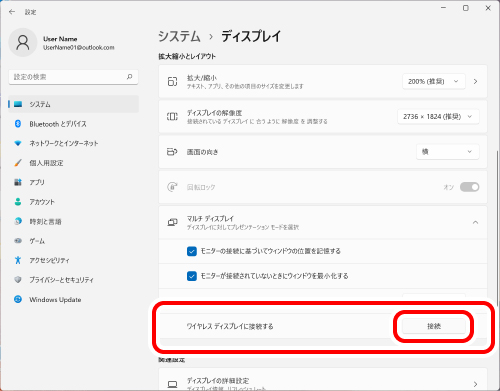
Task: Open 個人用設定 category
Action: (73, 163)
